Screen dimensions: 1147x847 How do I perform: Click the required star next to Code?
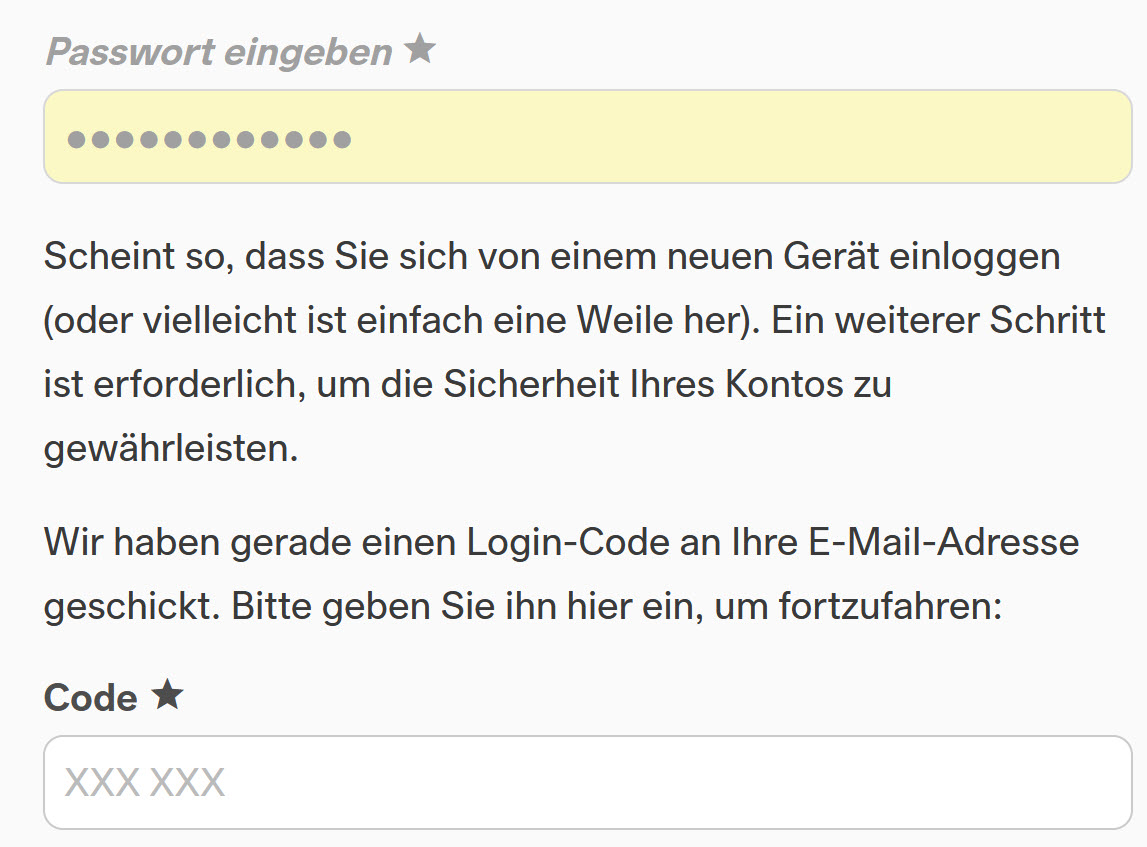tap(167, 695)
